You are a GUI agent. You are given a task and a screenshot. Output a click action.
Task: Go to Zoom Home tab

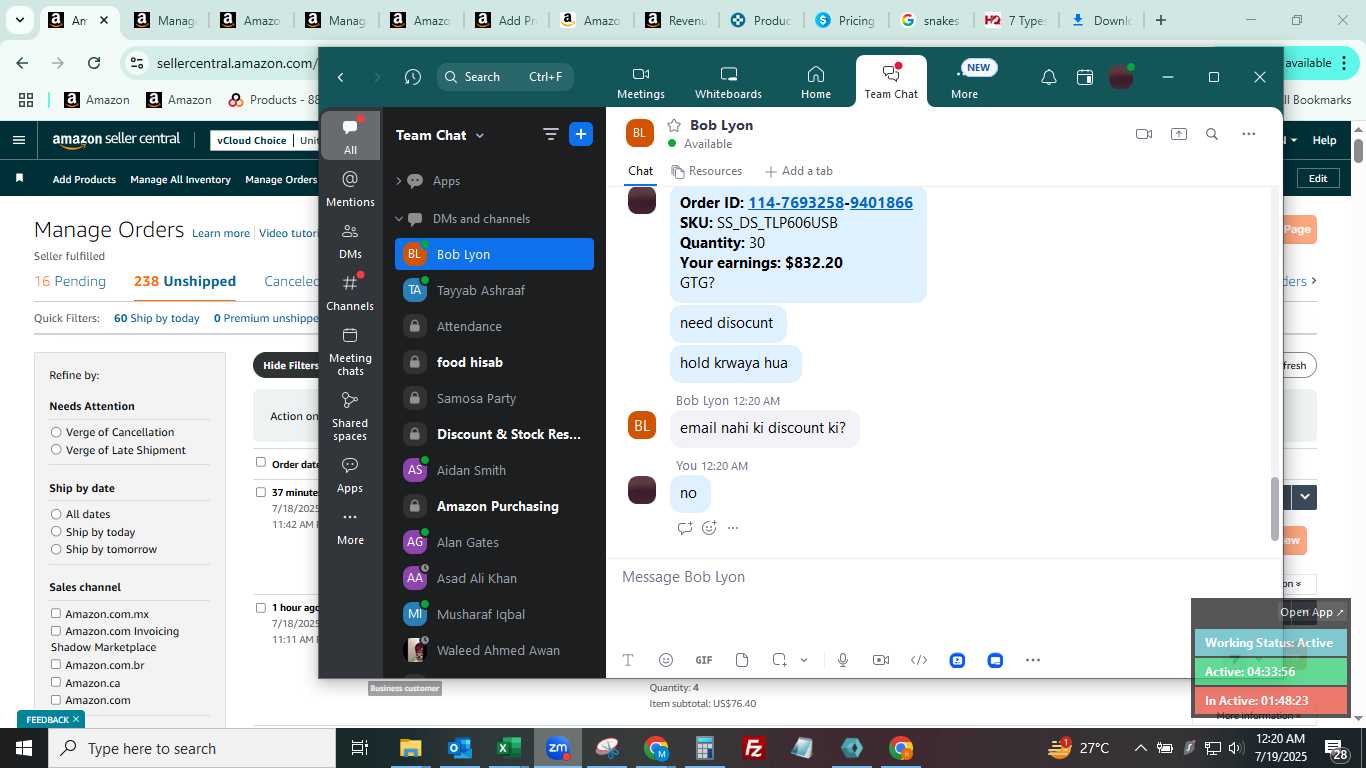[x=815, y=82]
